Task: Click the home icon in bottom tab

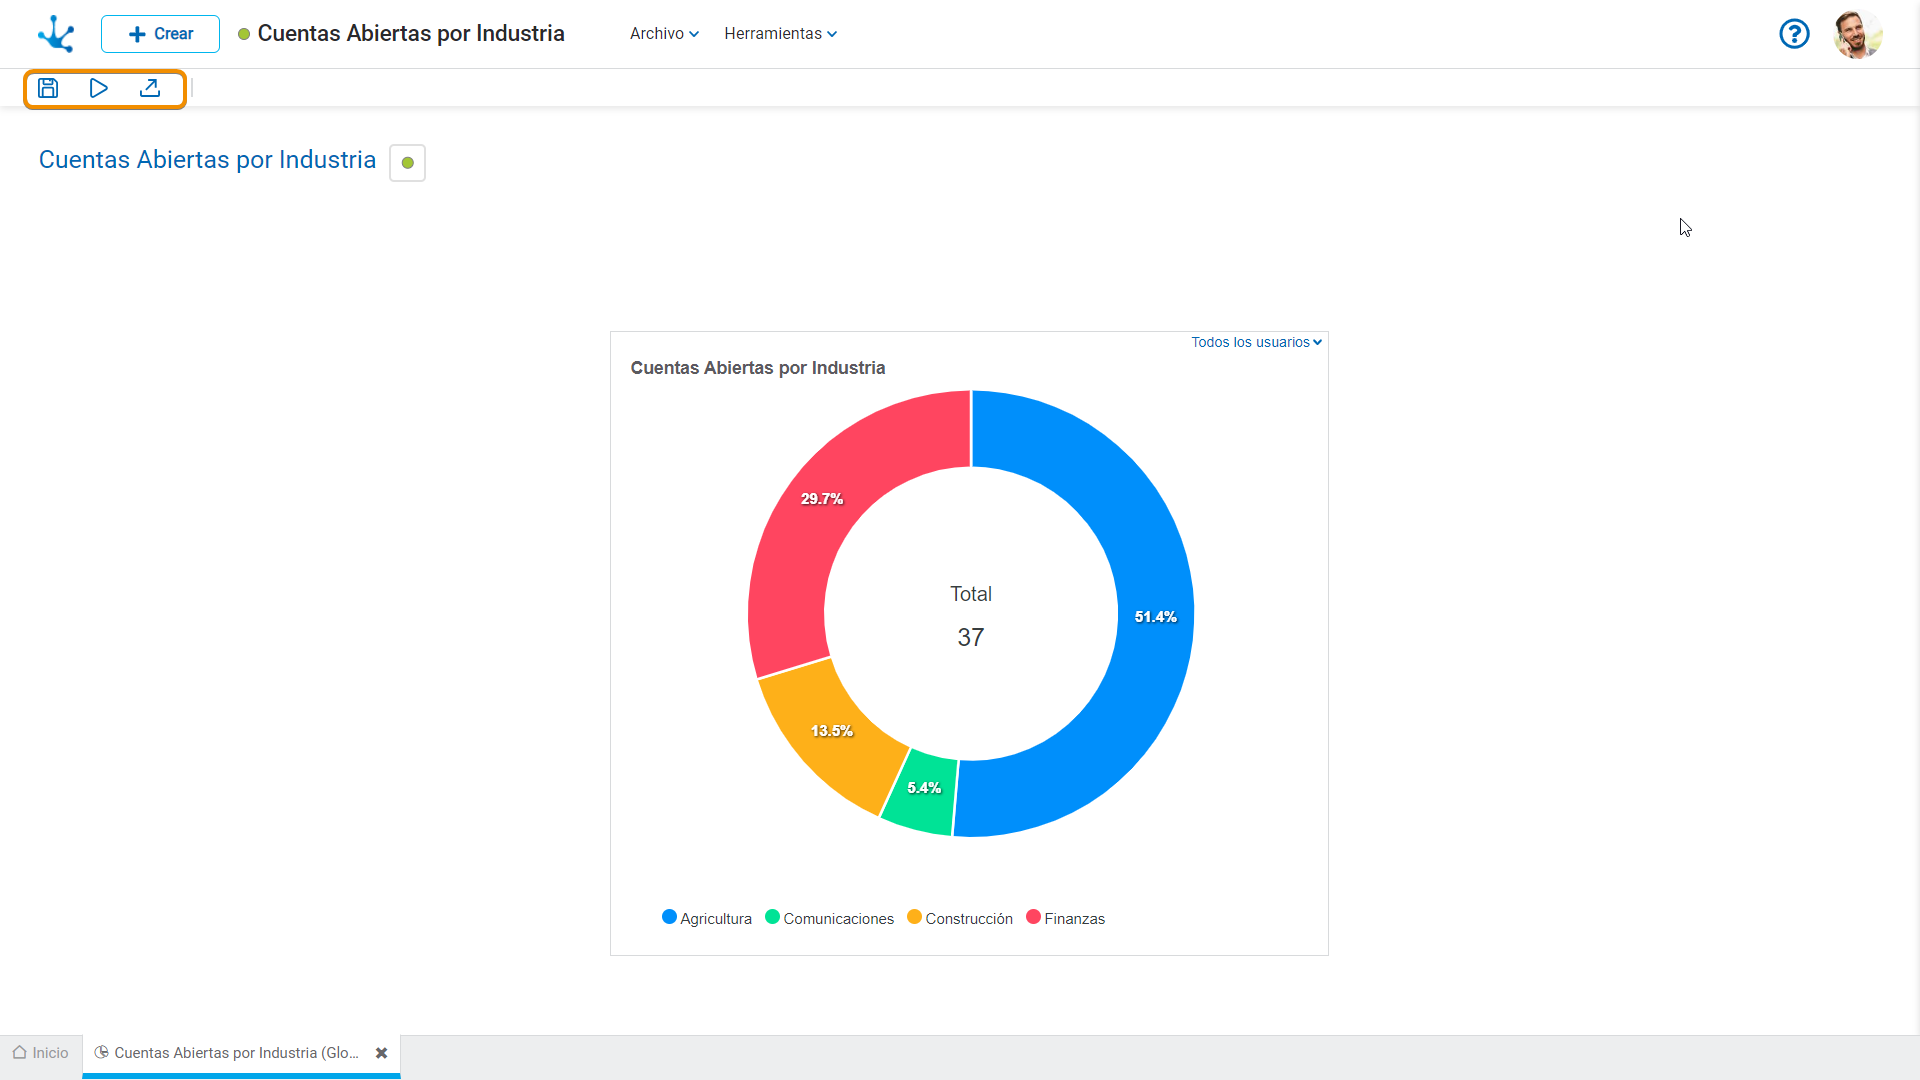Action: click(19, 1052)
